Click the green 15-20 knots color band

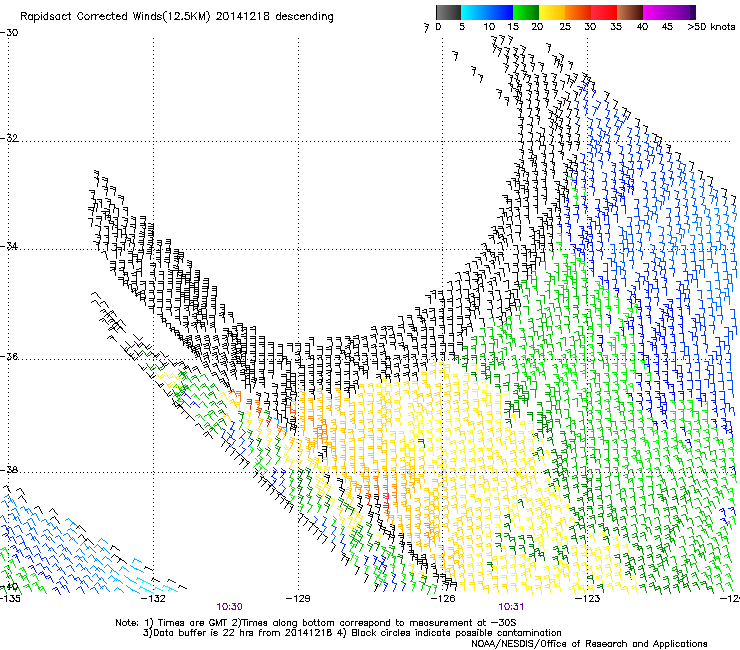click(x=526, y=12)
